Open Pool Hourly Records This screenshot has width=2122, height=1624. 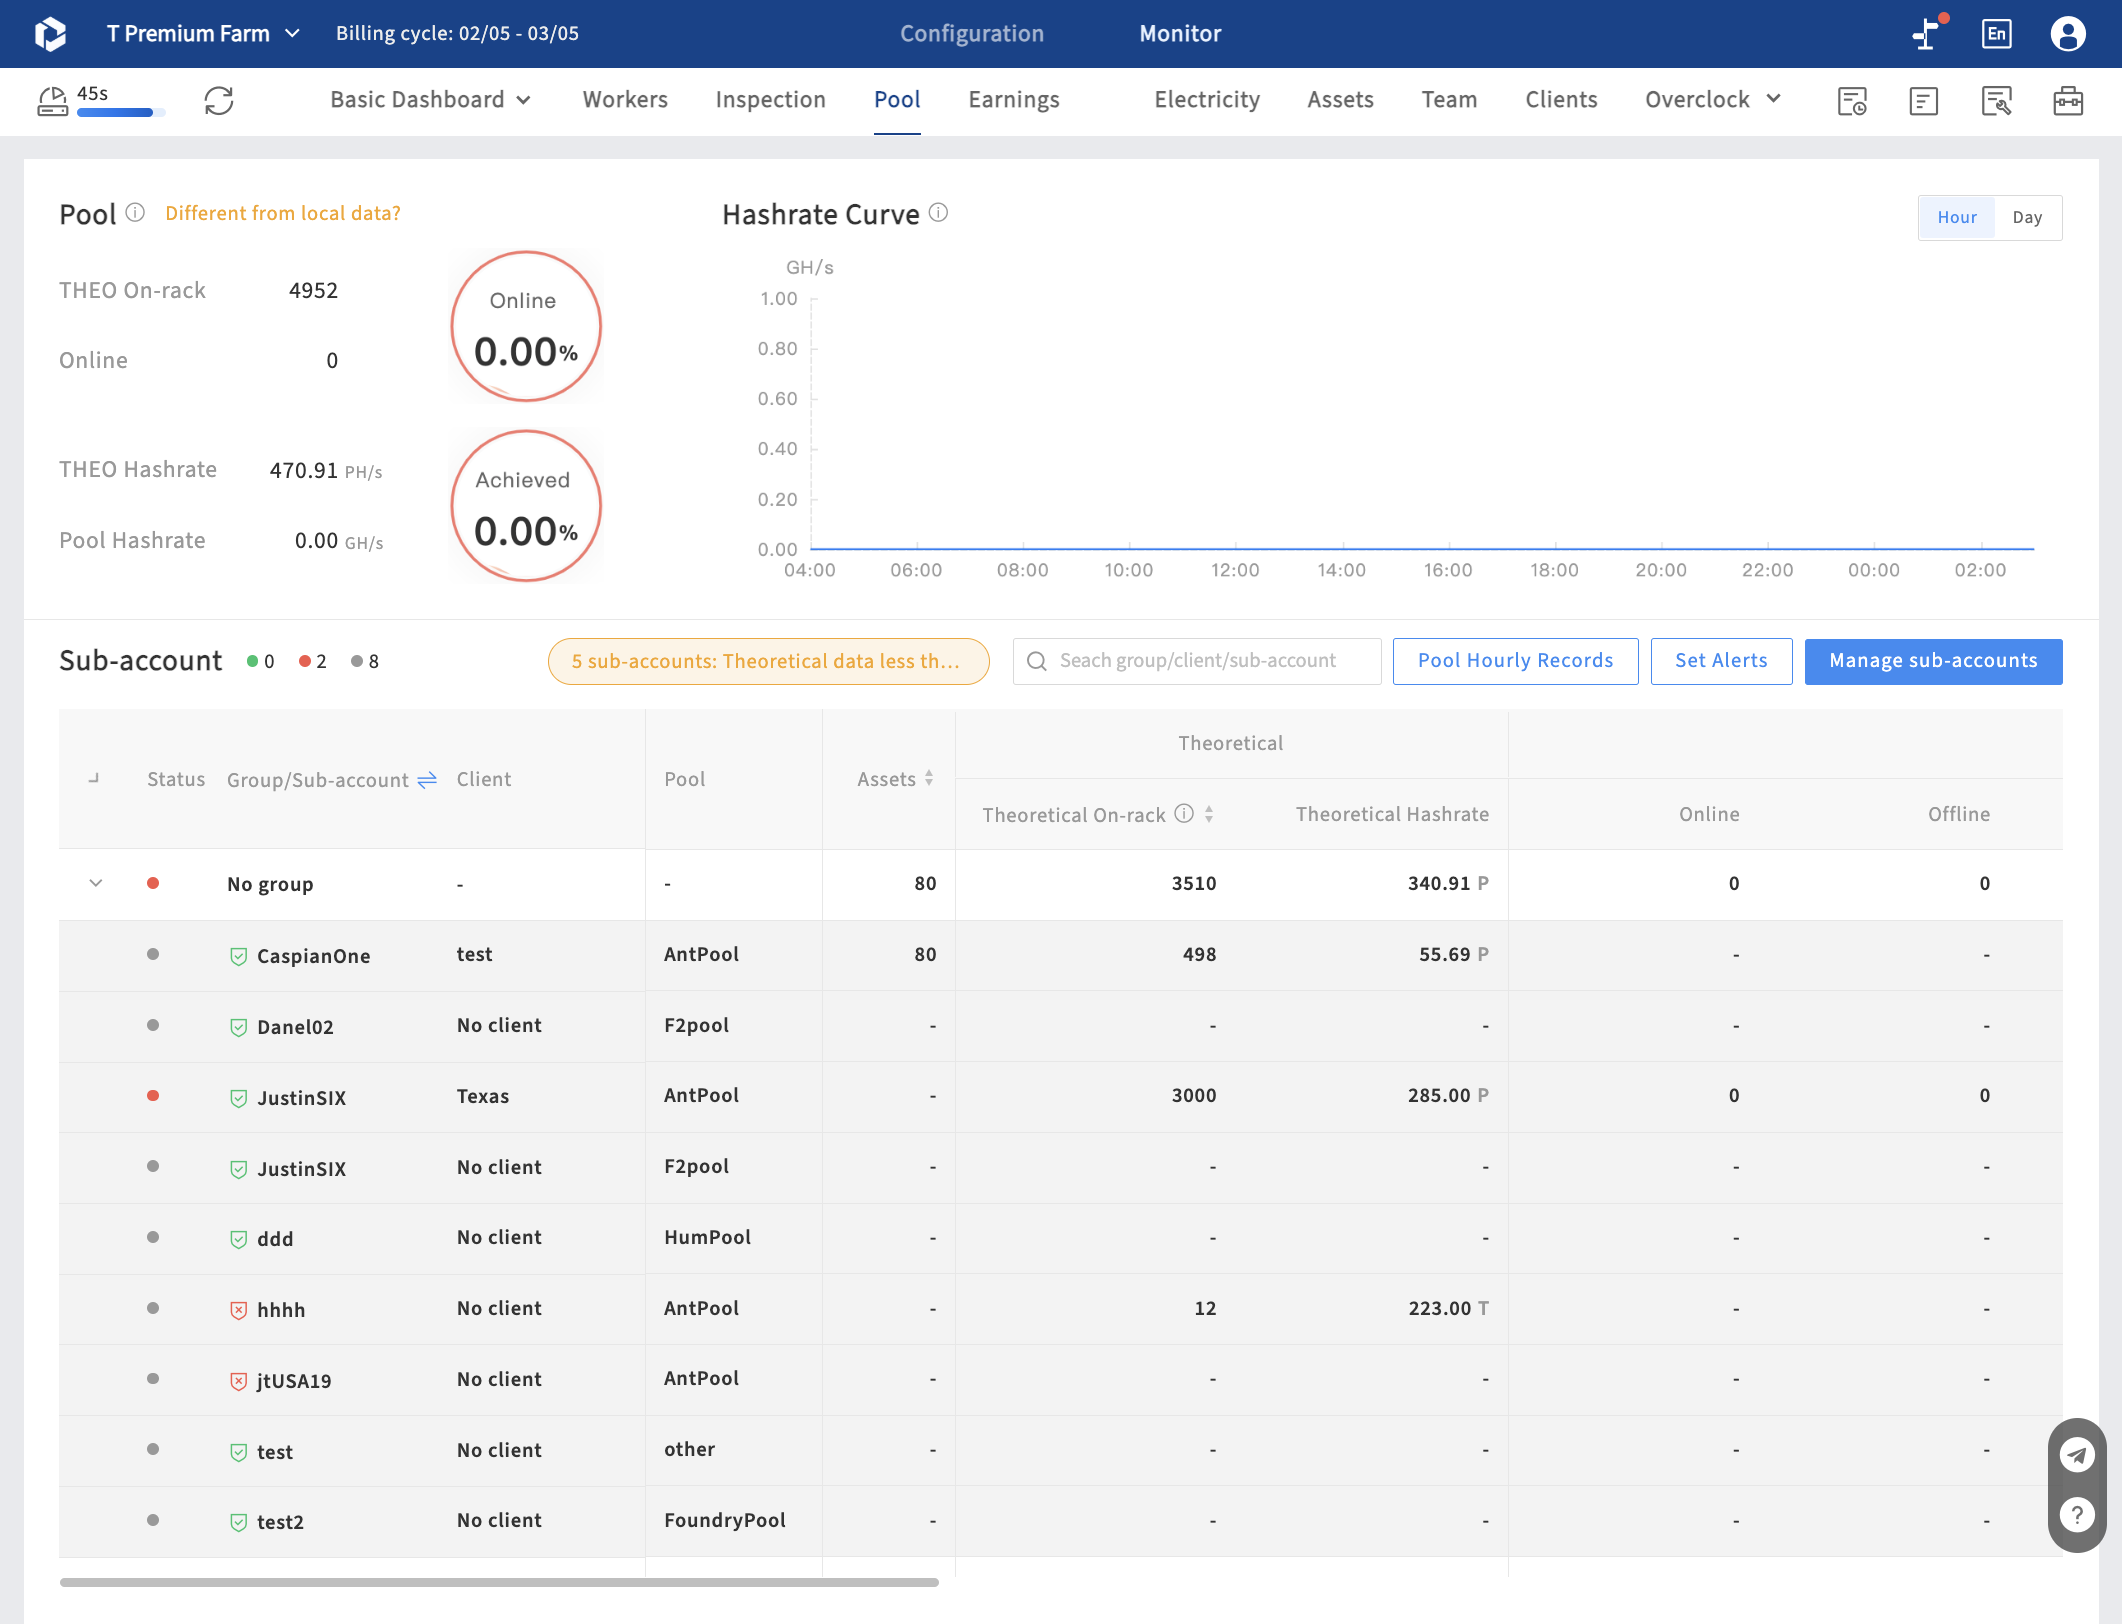coord(1515,661)
